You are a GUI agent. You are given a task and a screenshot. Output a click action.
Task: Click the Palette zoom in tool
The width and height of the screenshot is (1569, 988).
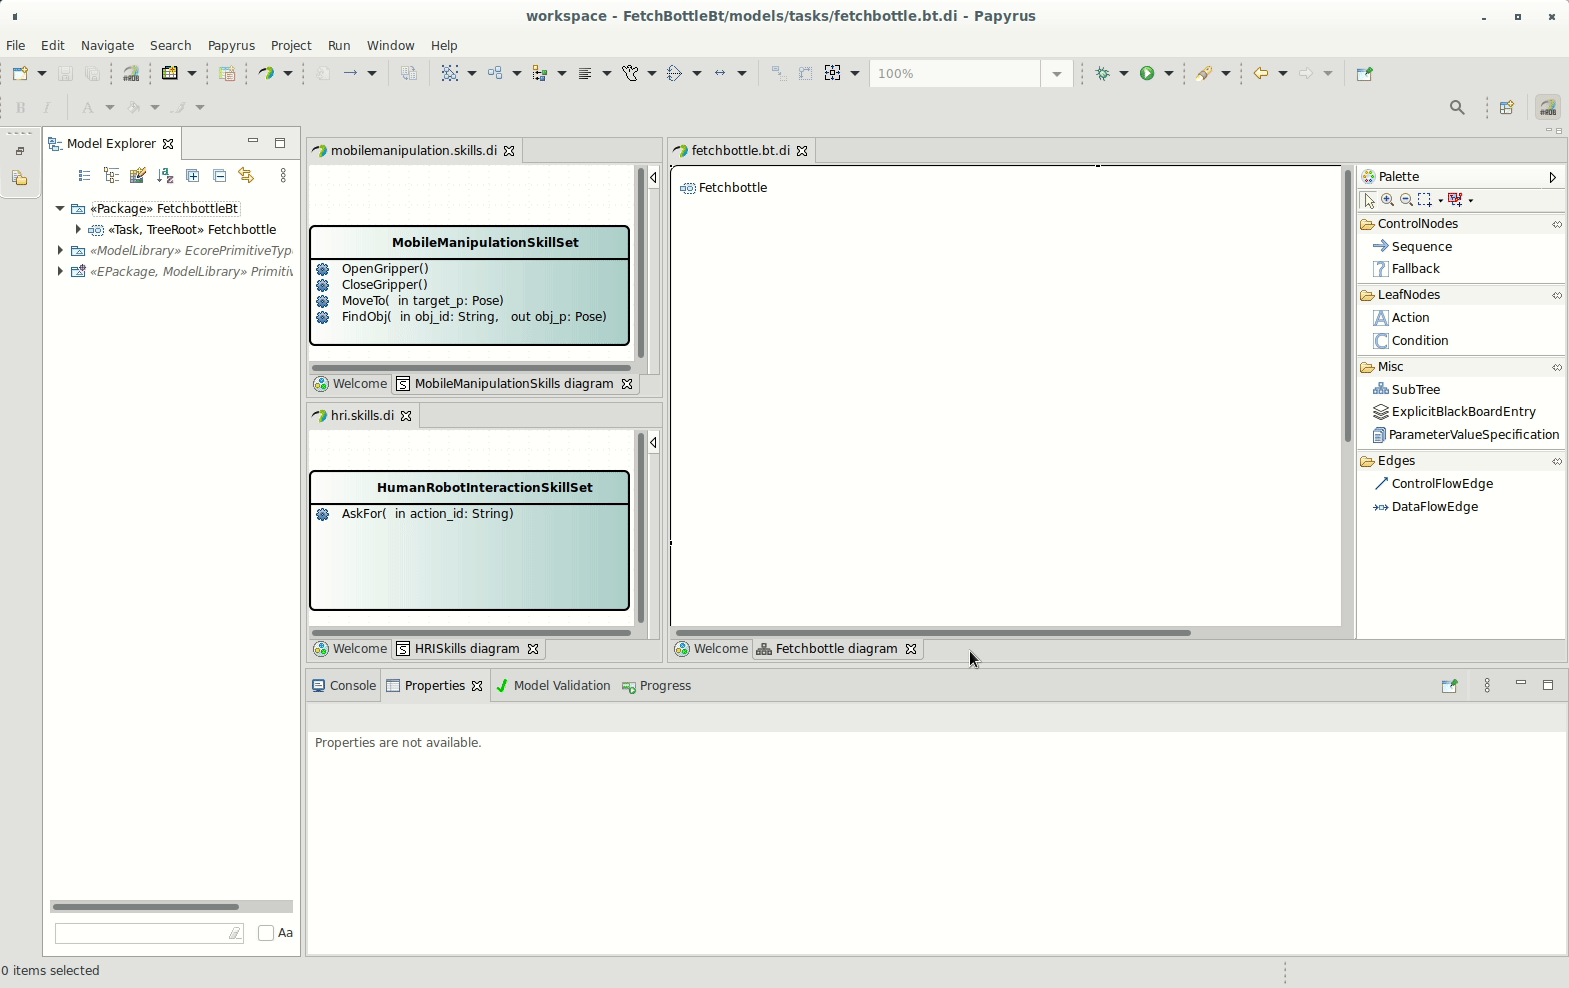(1387, 200)
